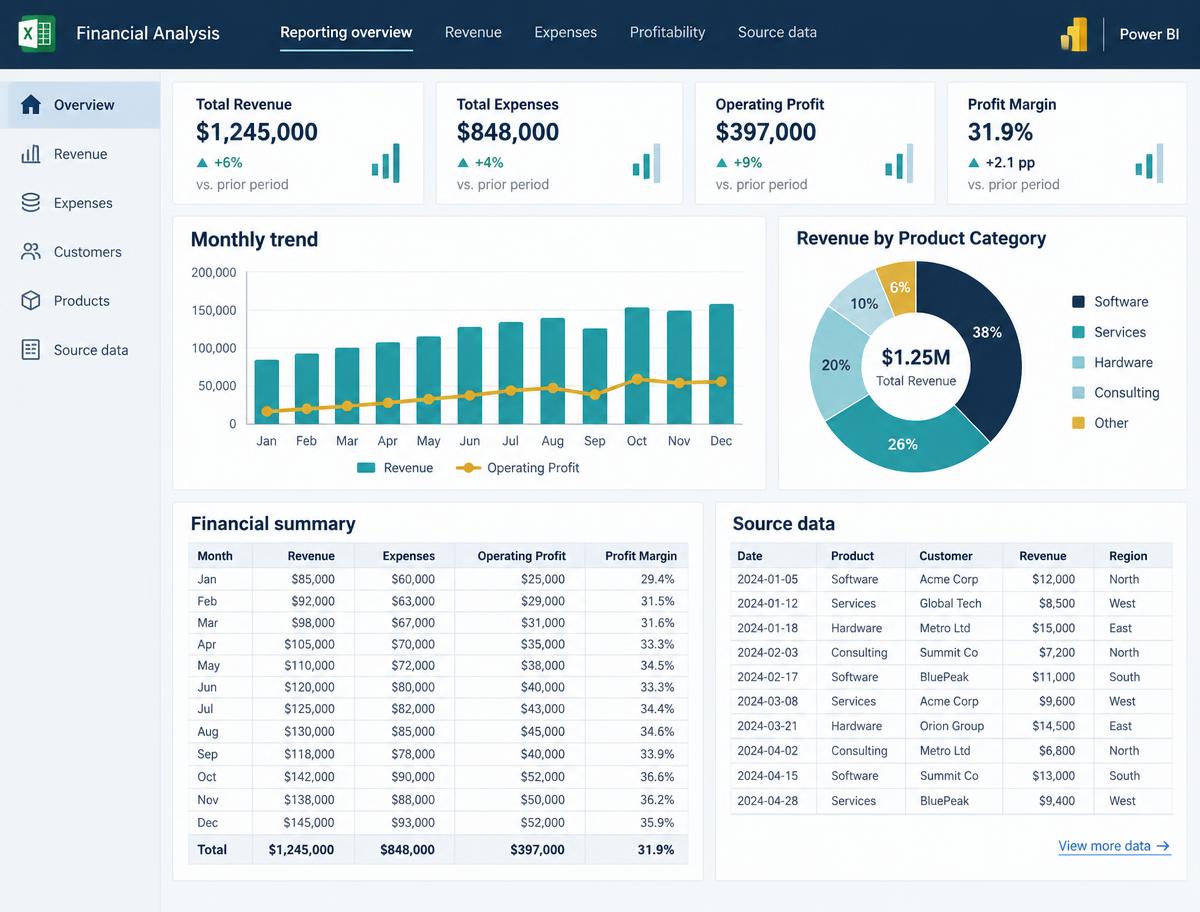1200x912 pixels.
Task: Click the December revenue bar
Action: [x=721, y=364]
